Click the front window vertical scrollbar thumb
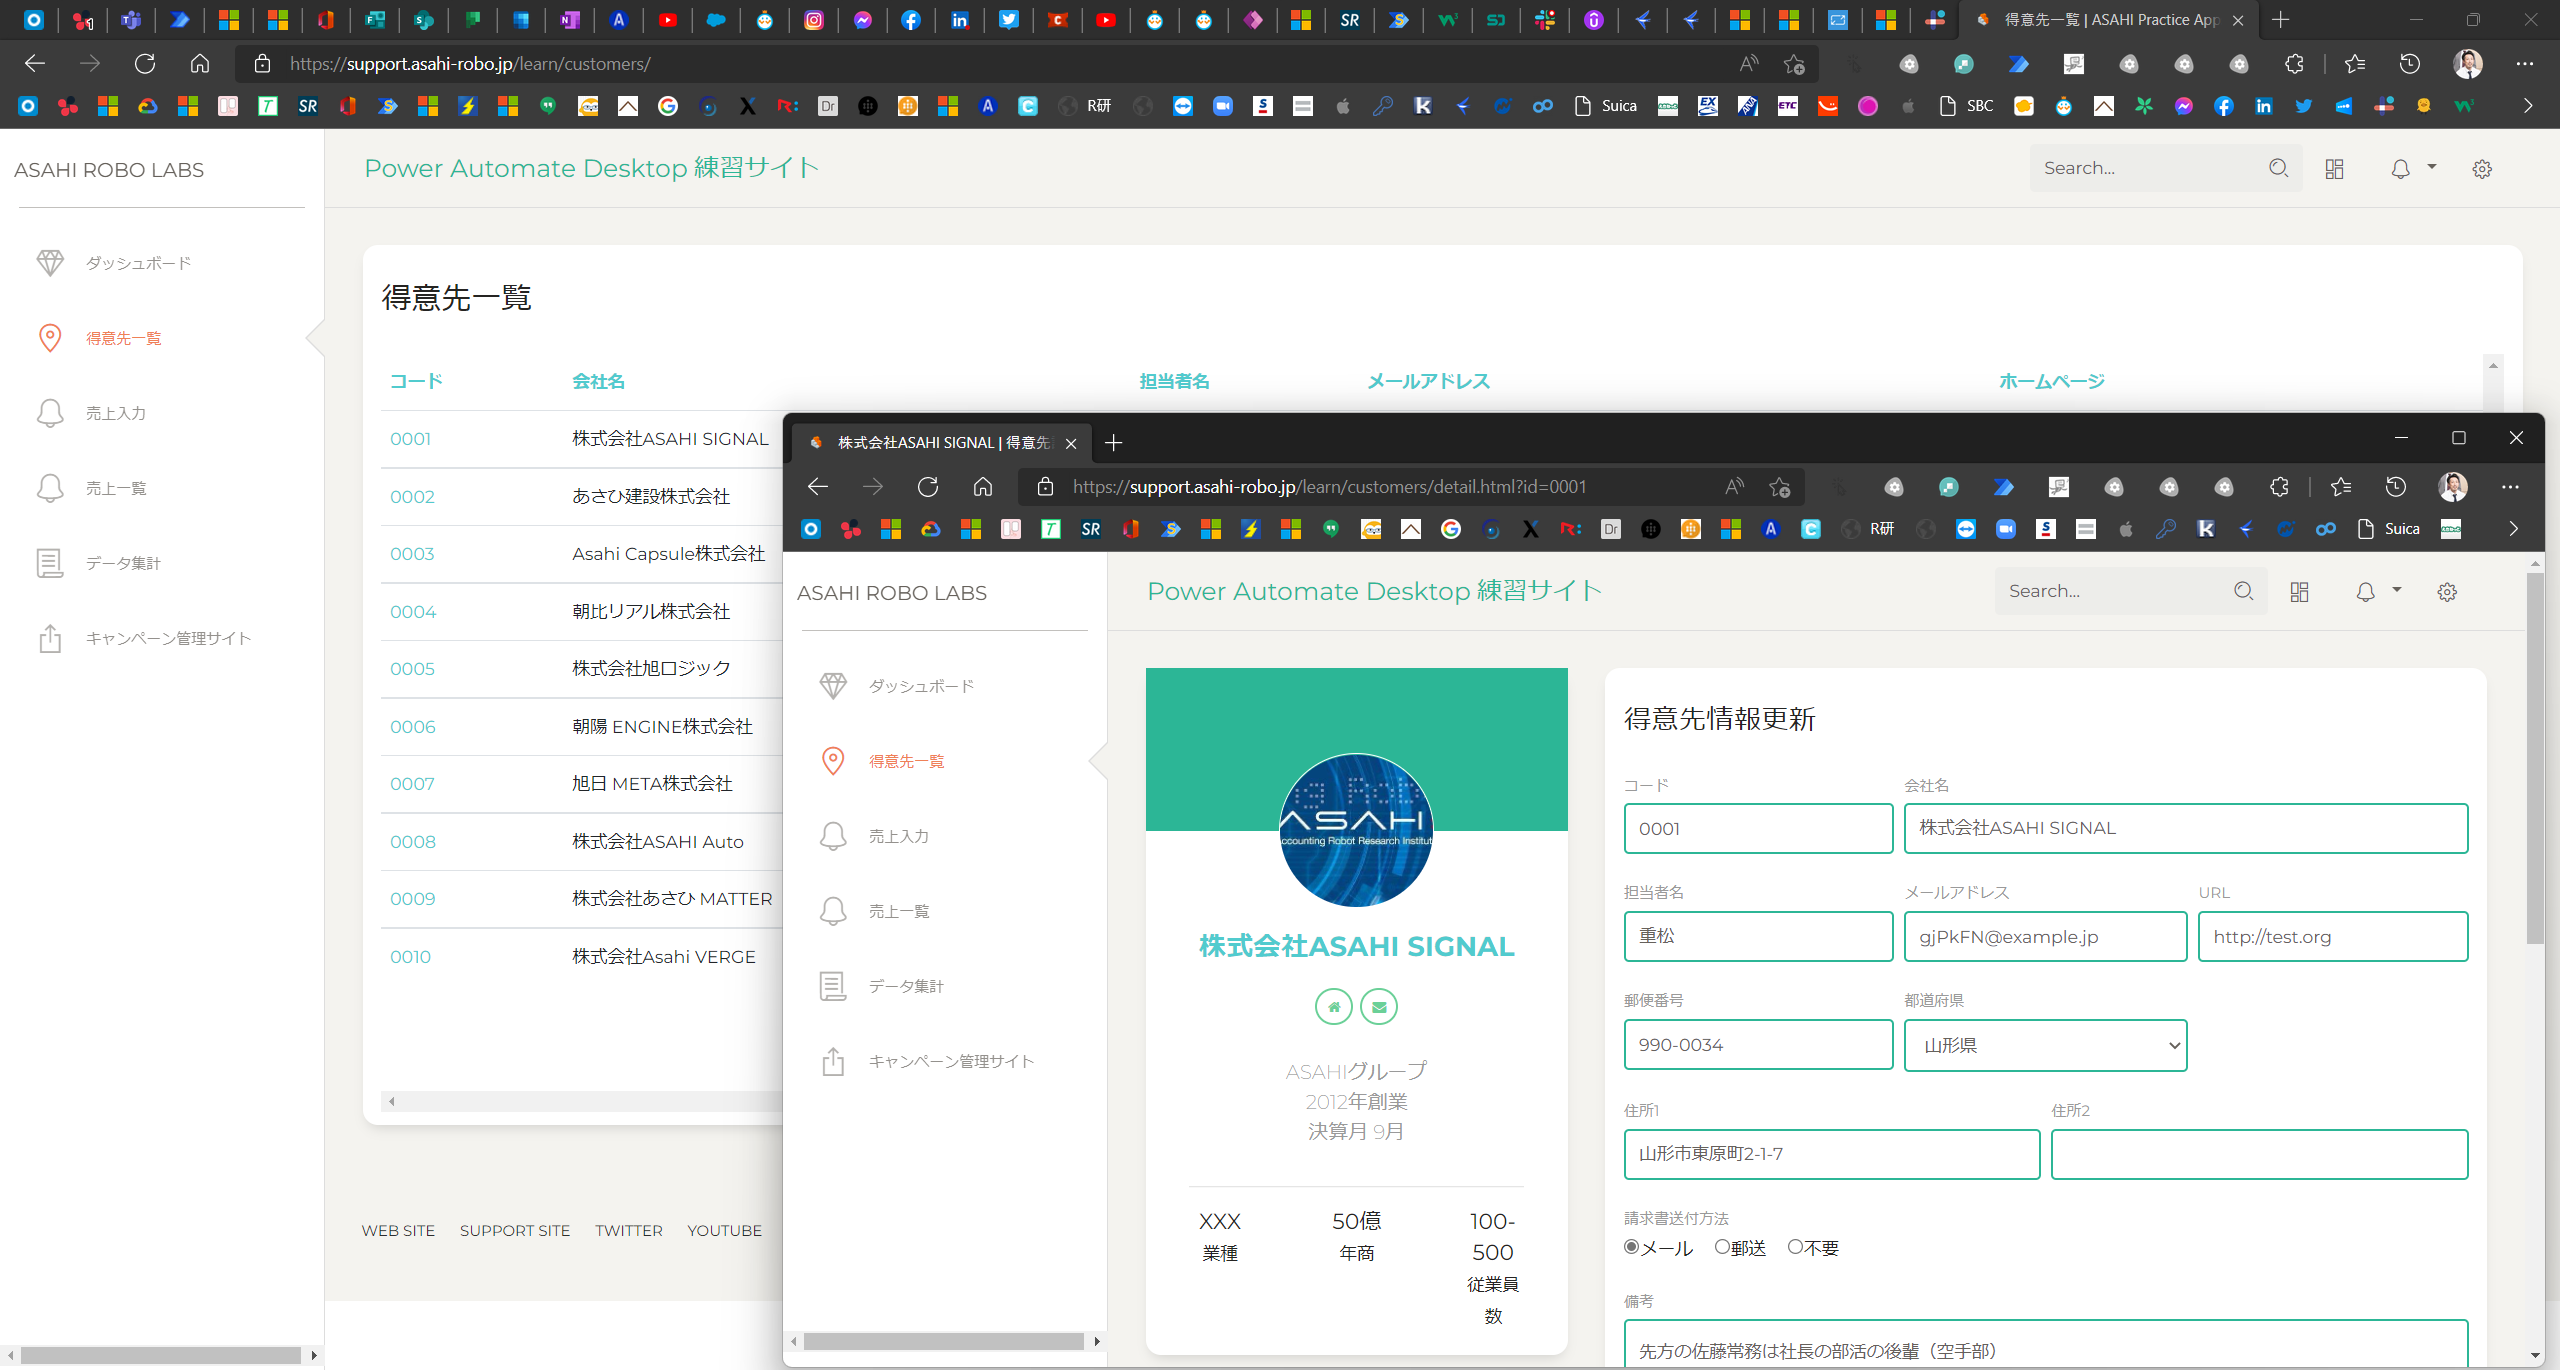The image size is (2560, 1370). 2534,758
